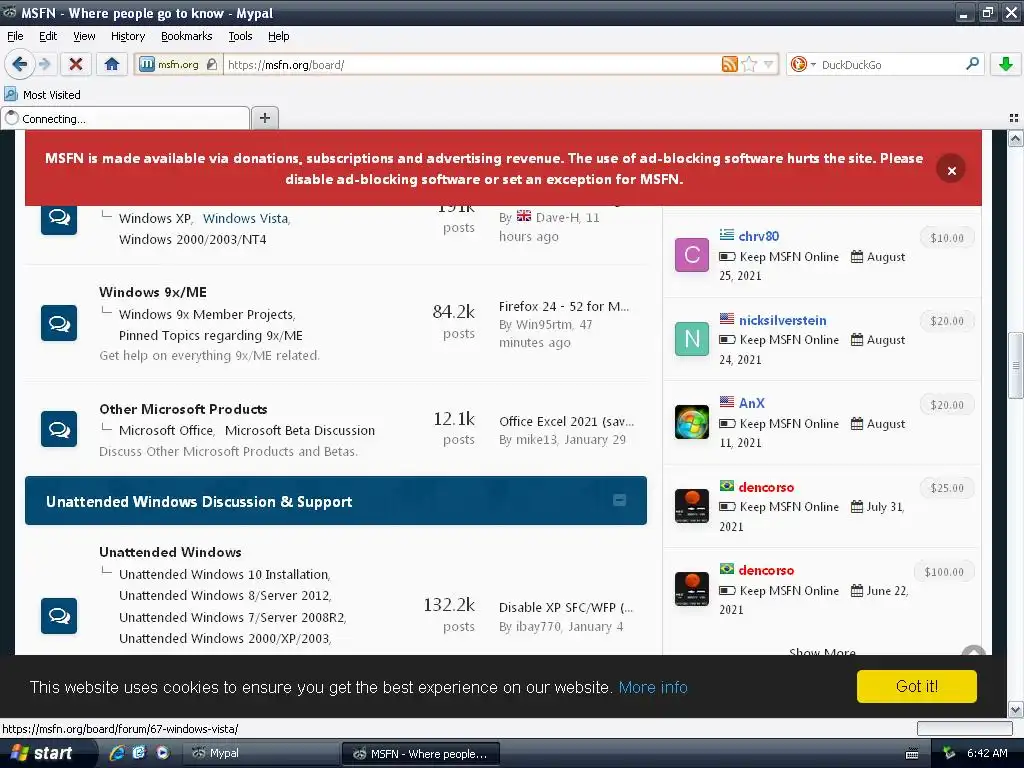Focus the DuckDuckGo search field
The height and width of the screenshot is (768, 1024).
889,65
